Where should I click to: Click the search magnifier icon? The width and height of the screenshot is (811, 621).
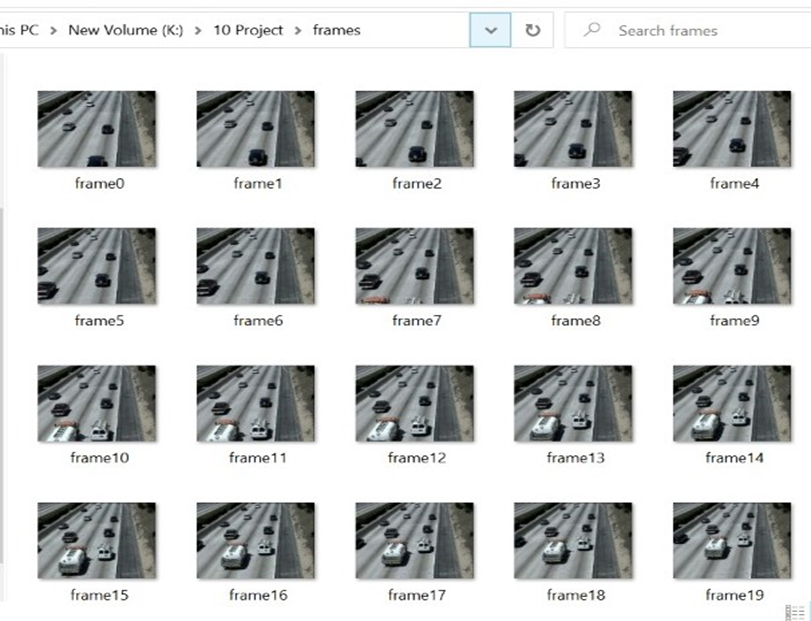591,29
